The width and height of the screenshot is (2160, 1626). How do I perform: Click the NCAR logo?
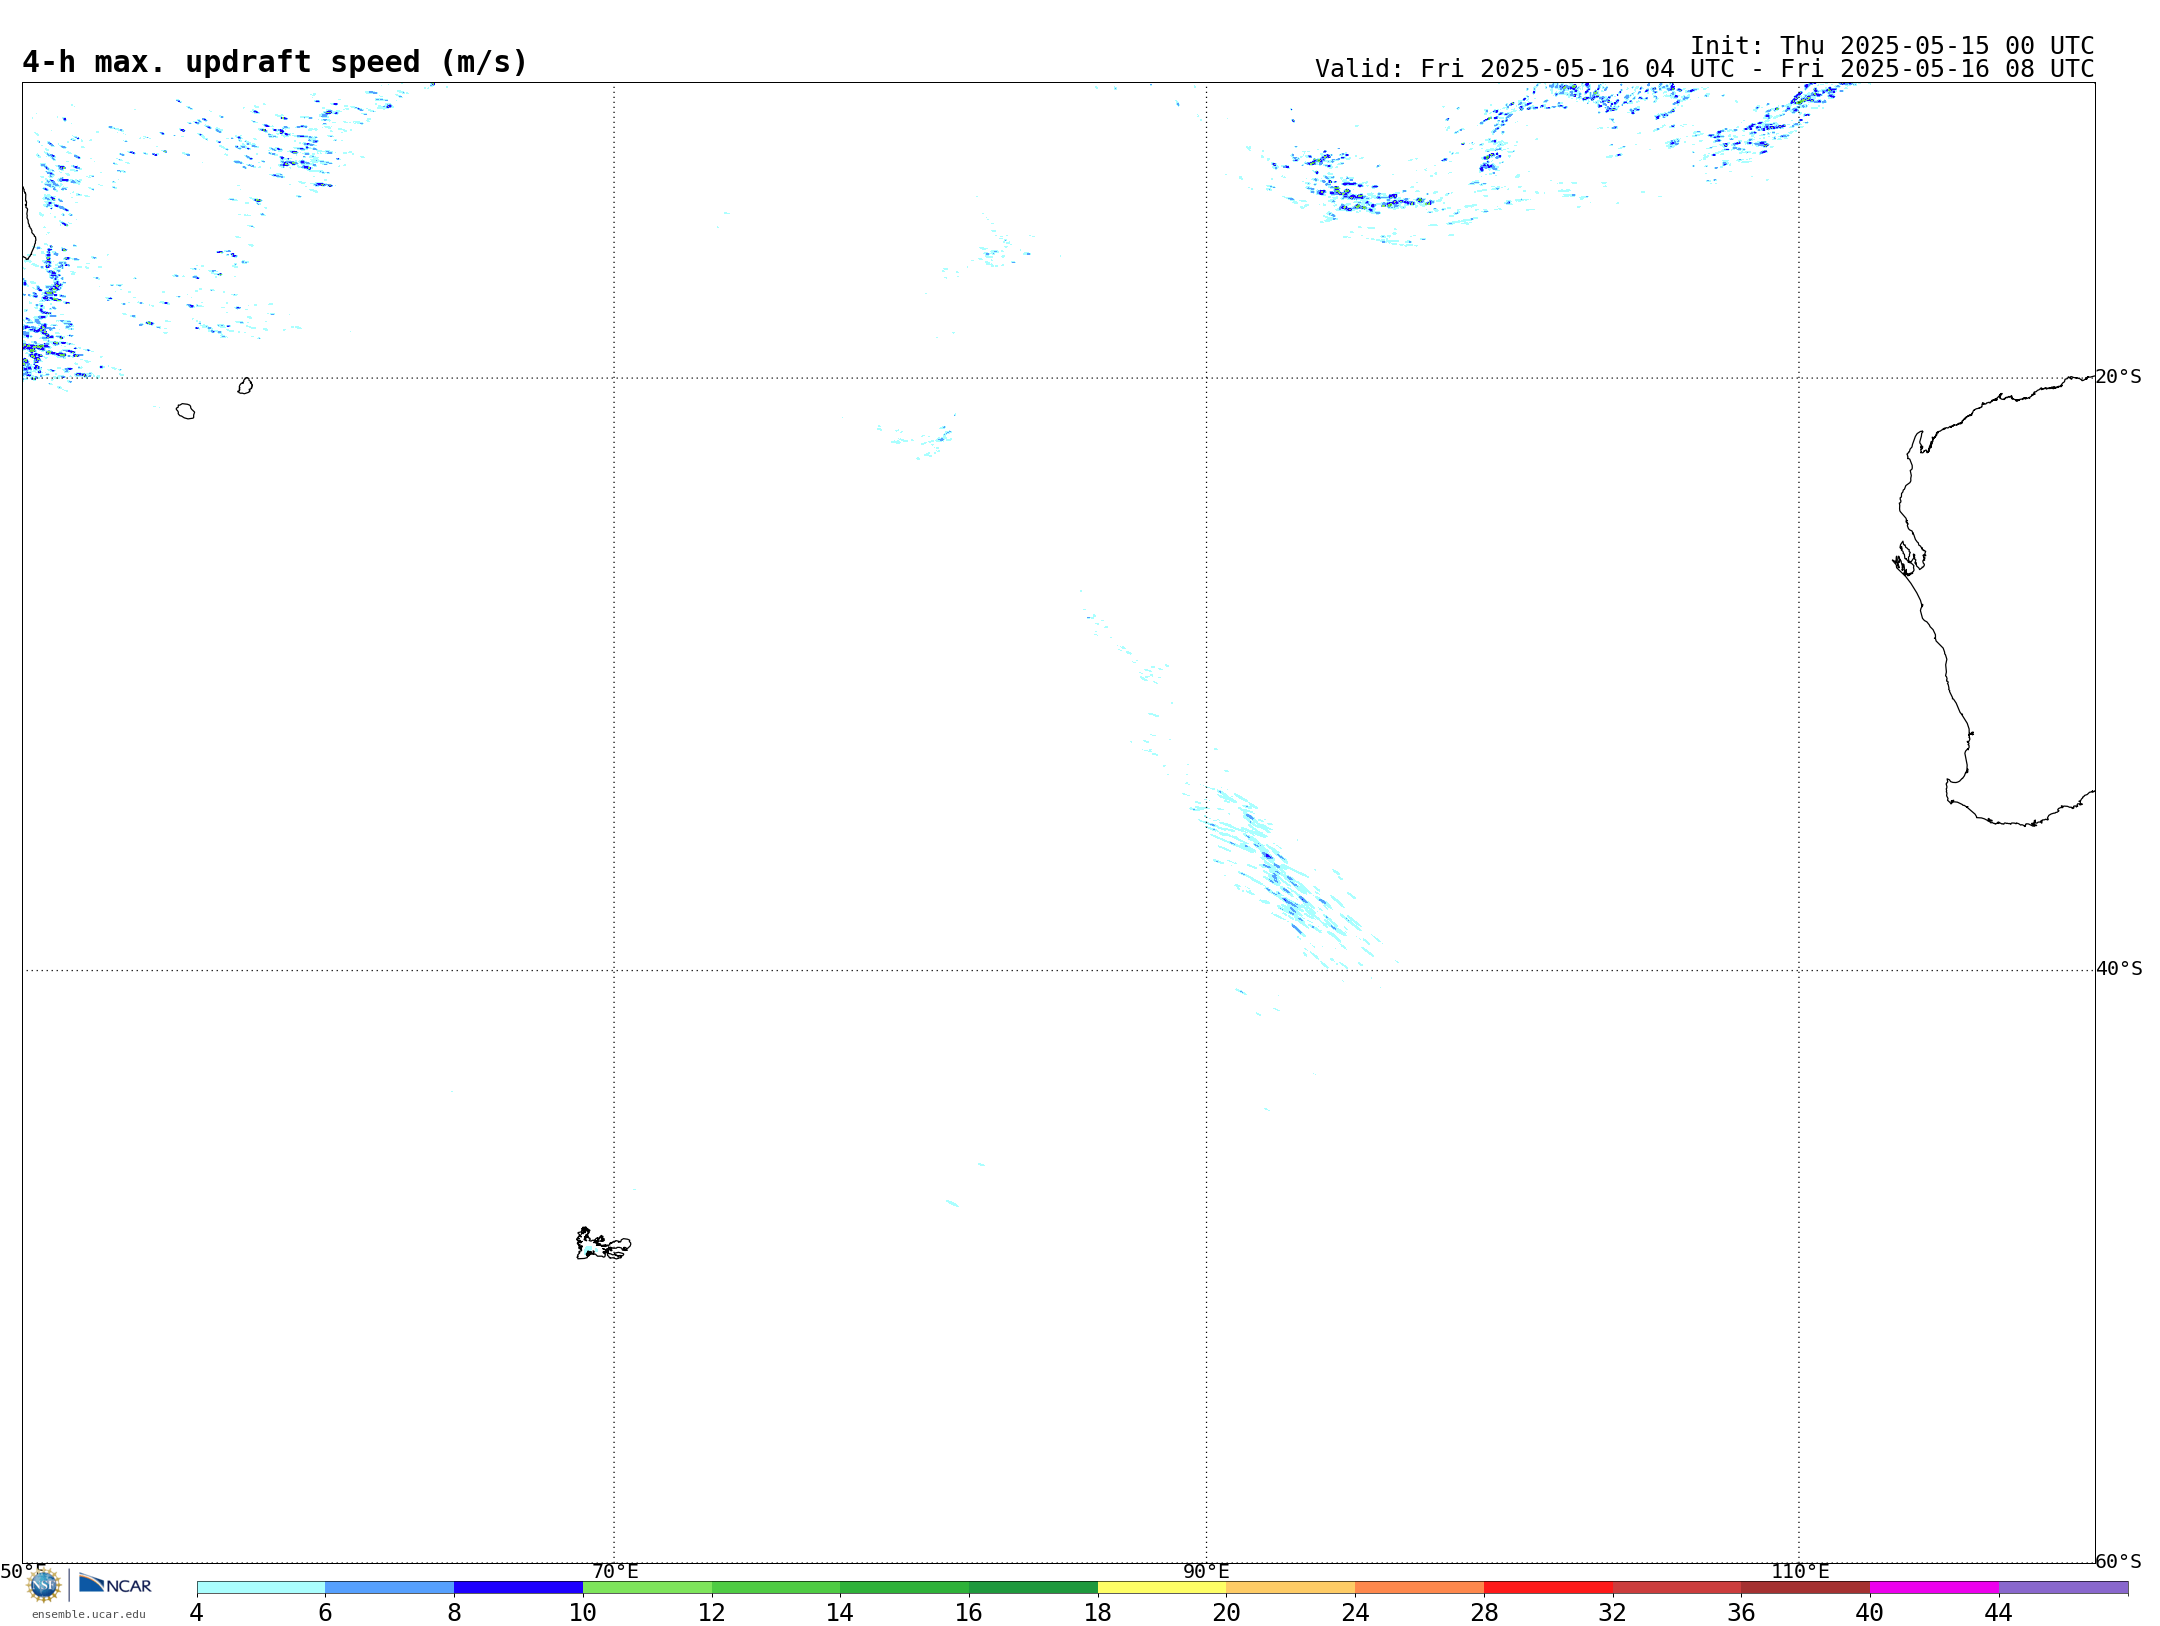[x=115, y=1584]
